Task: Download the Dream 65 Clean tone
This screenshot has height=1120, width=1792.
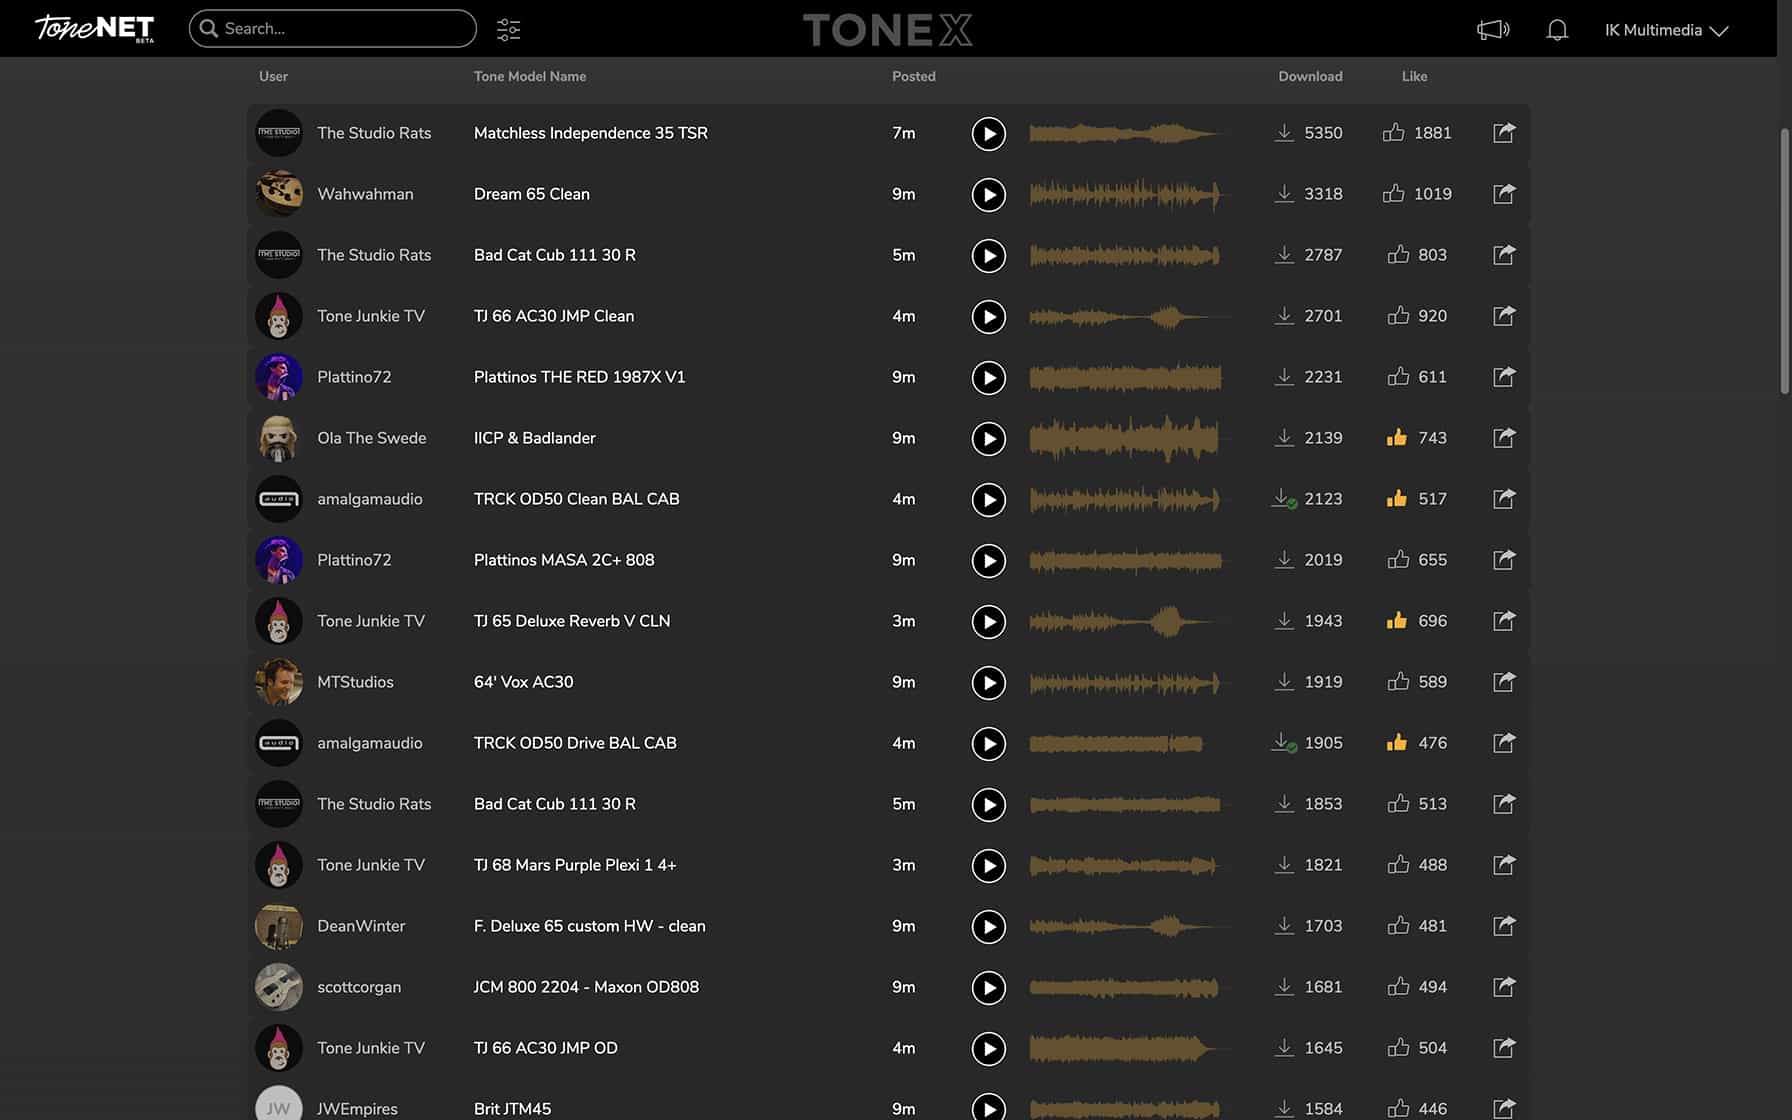Action: coord(1284,194)
